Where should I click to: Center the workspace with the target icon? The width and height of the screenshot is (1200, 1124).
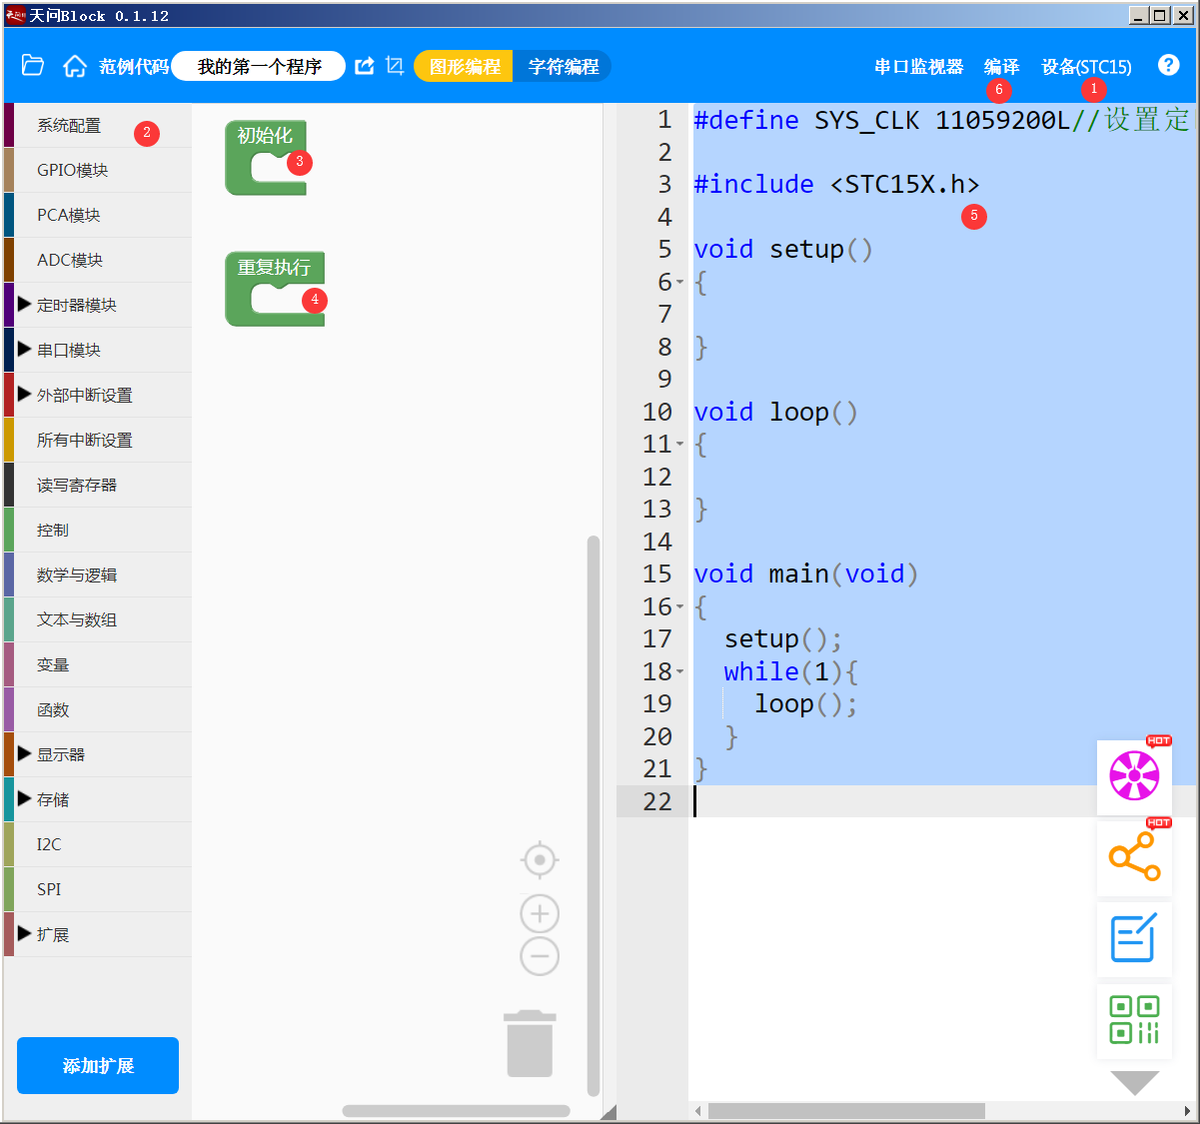tap(540, 860)
